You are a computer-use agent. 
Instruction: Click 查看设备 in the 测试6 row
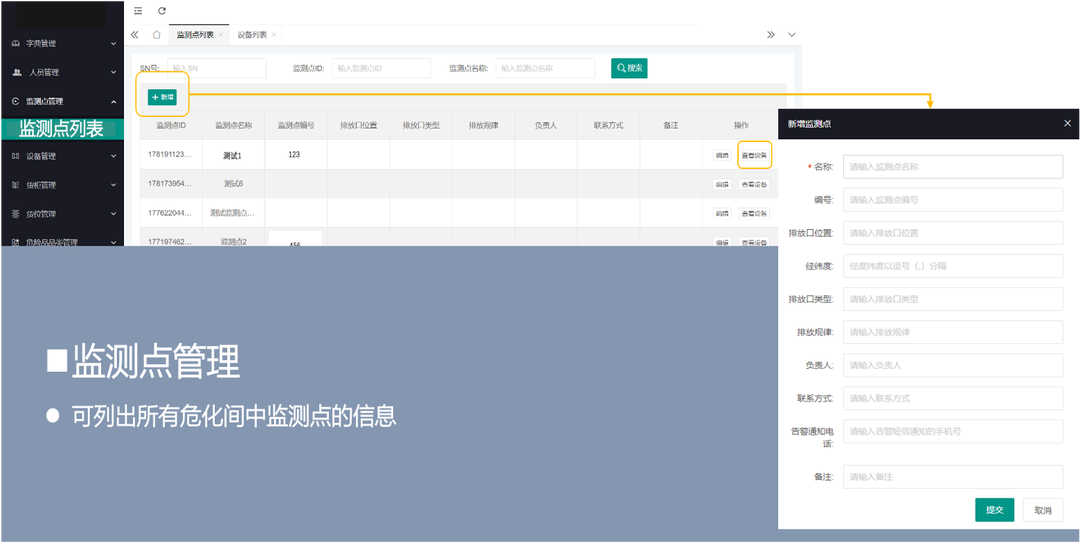[x=754, y=185]
